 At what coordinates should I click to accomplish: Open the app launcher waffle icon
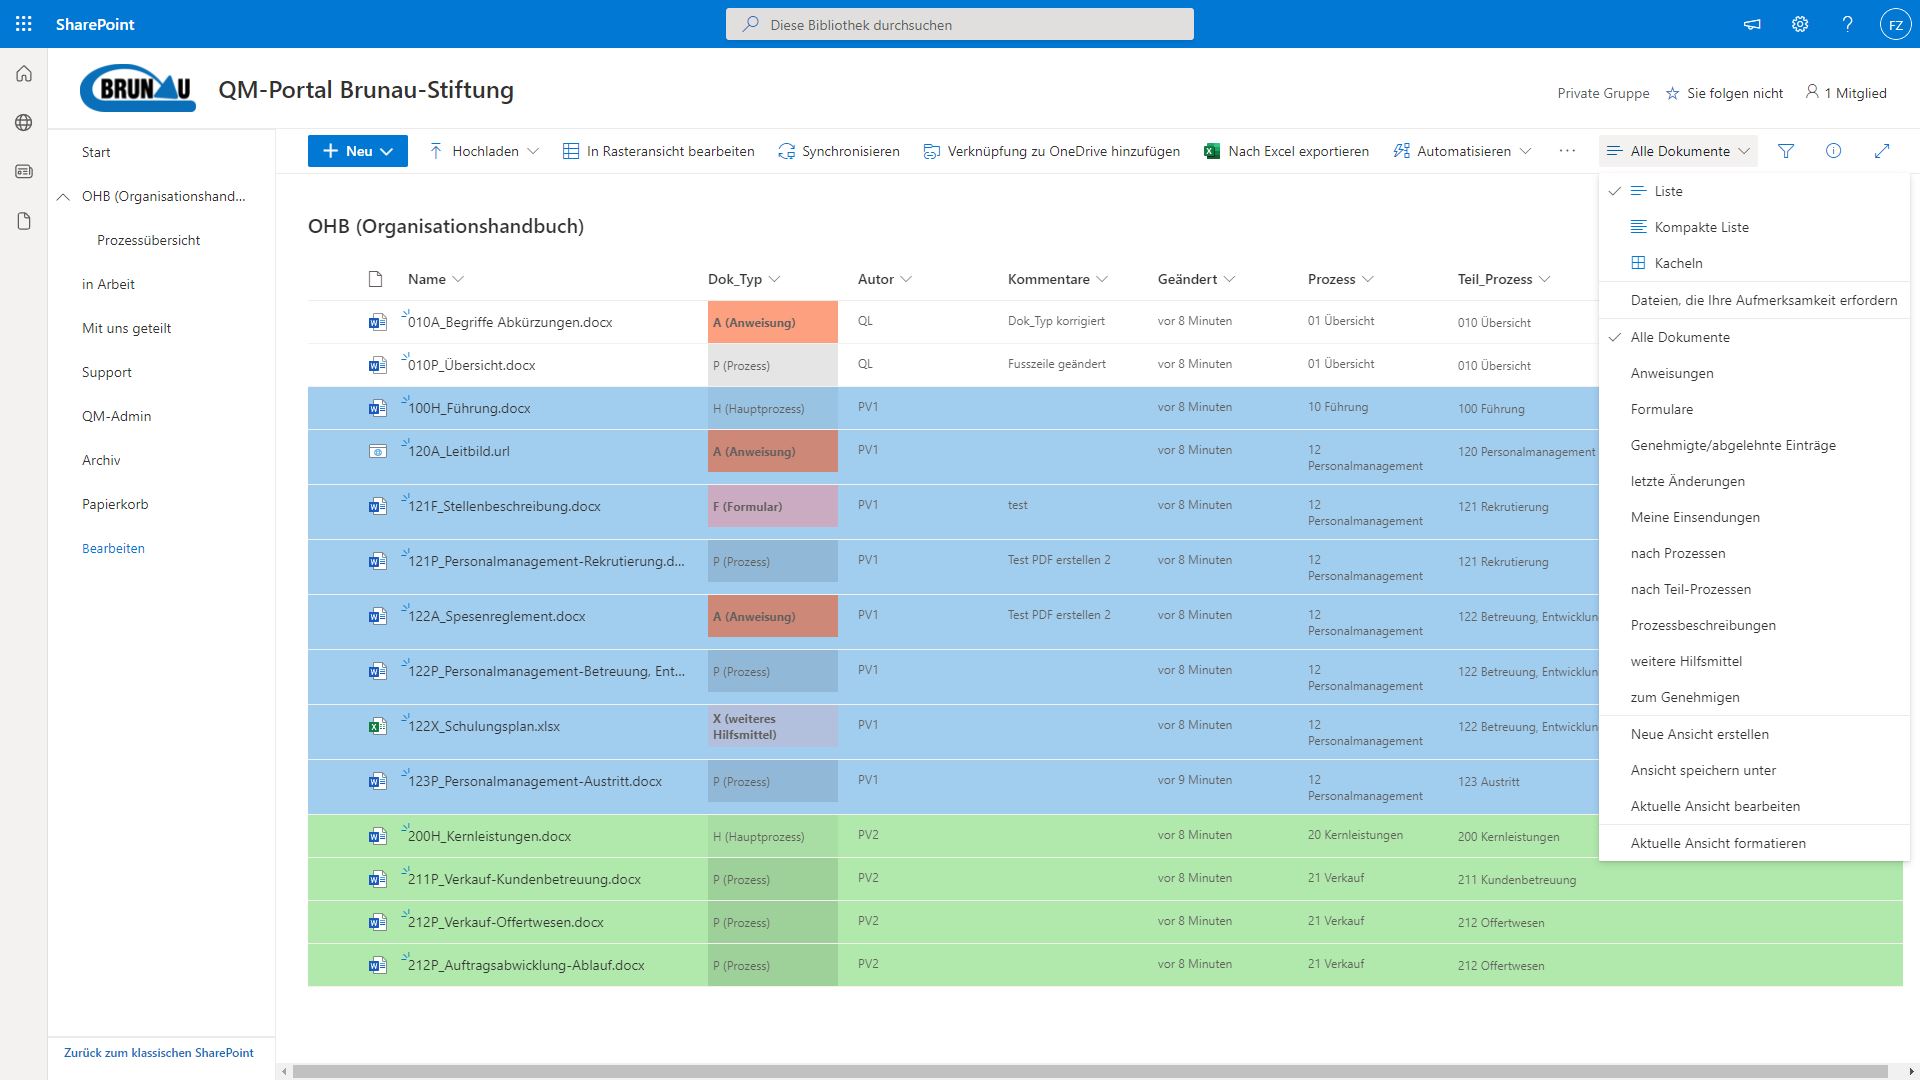tap(24, 24)
